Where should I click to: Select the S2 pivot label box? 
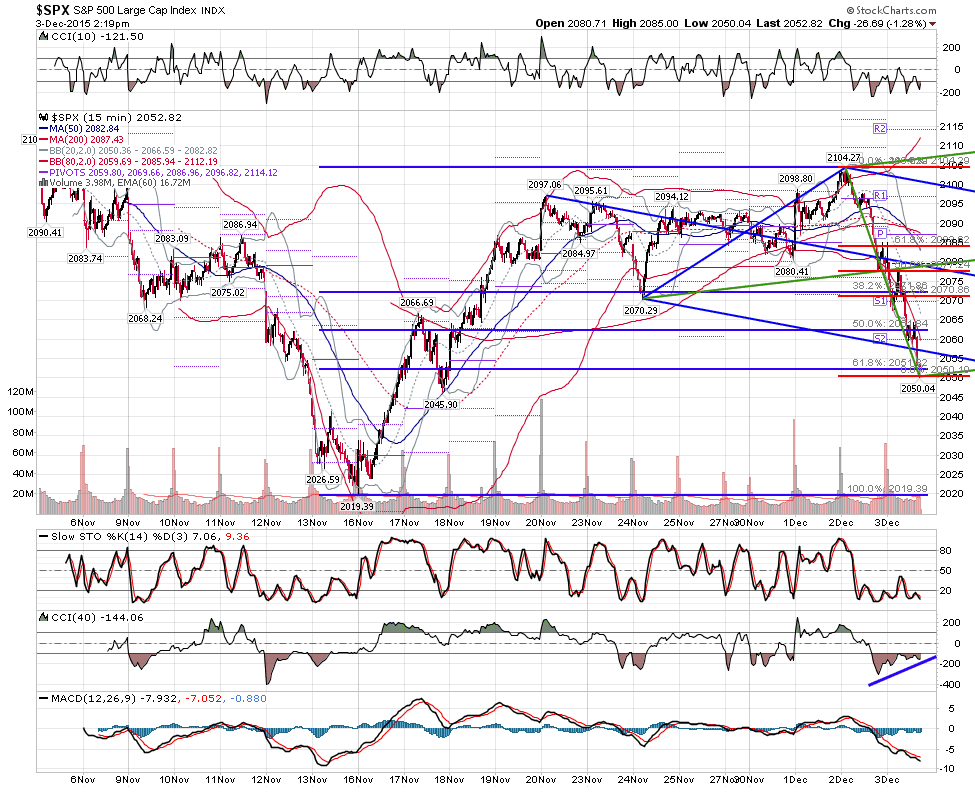point(879,338)
